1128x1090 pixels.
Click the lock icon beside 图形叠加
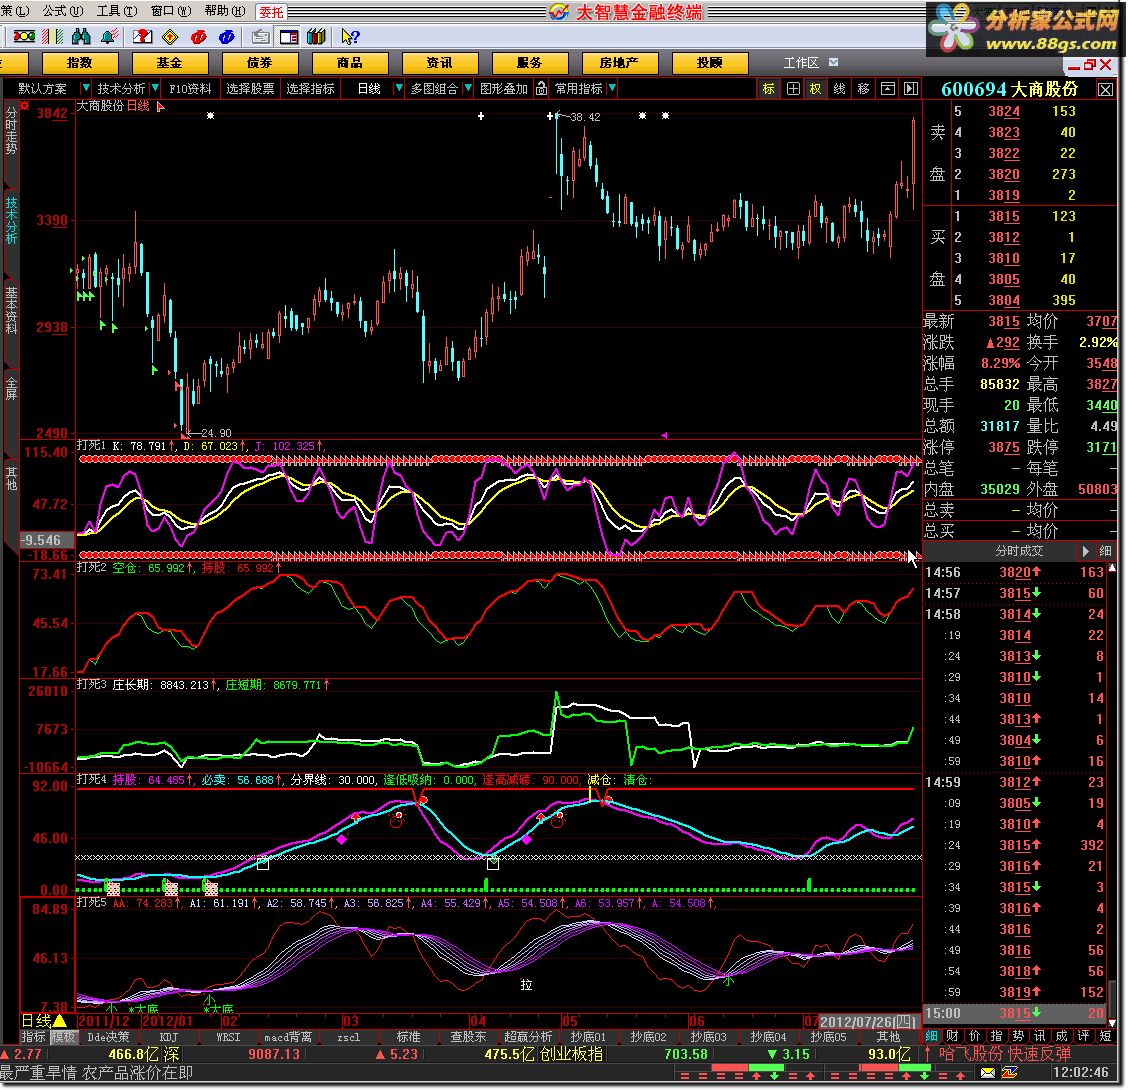(541, 88)
